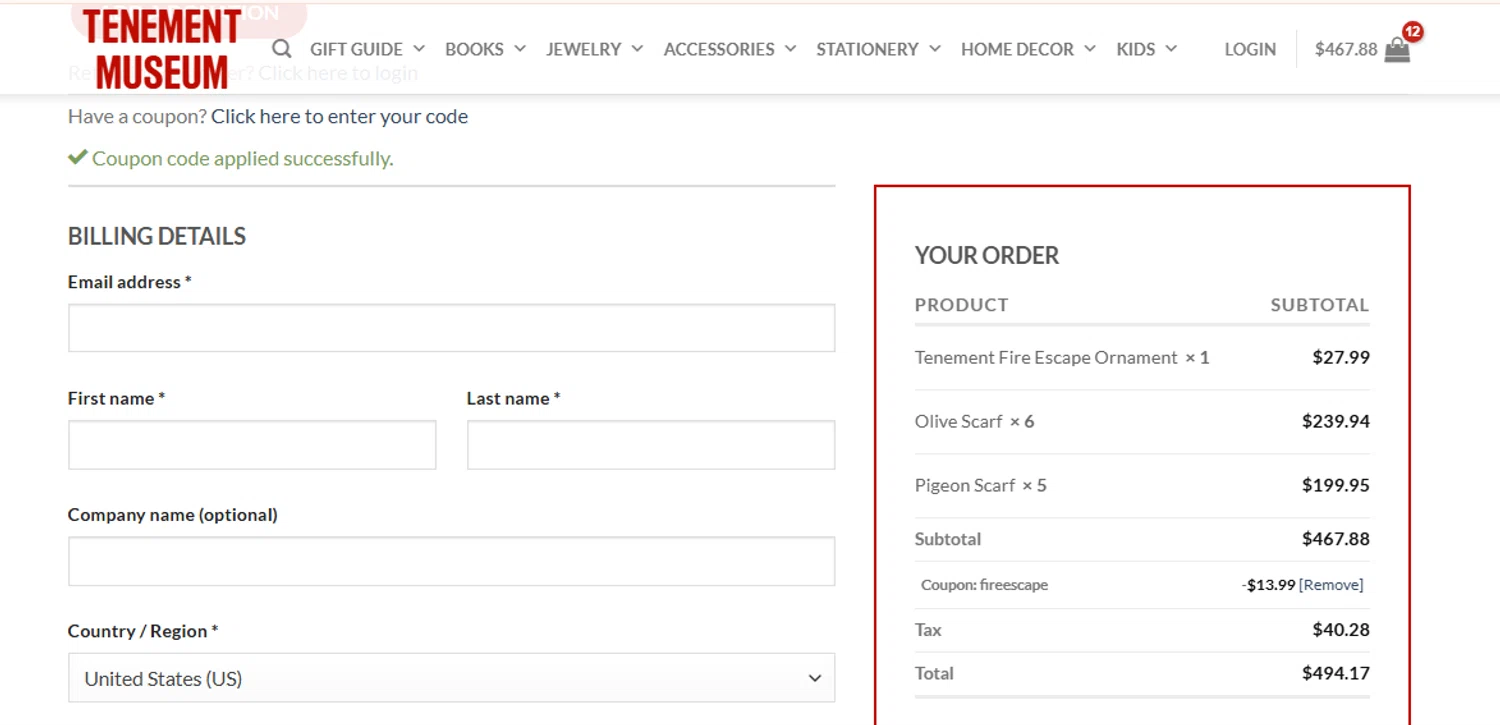Click the $467.88 cart total in header

pos(1346,49)
